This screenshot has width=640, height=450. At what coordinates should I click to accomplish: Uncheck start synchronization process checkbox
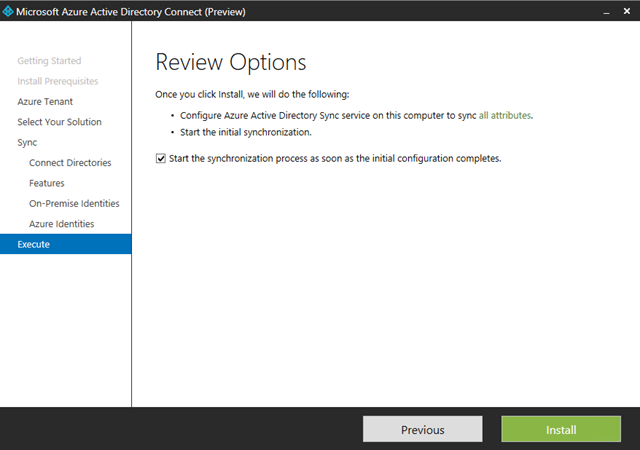tap(161, 158)
